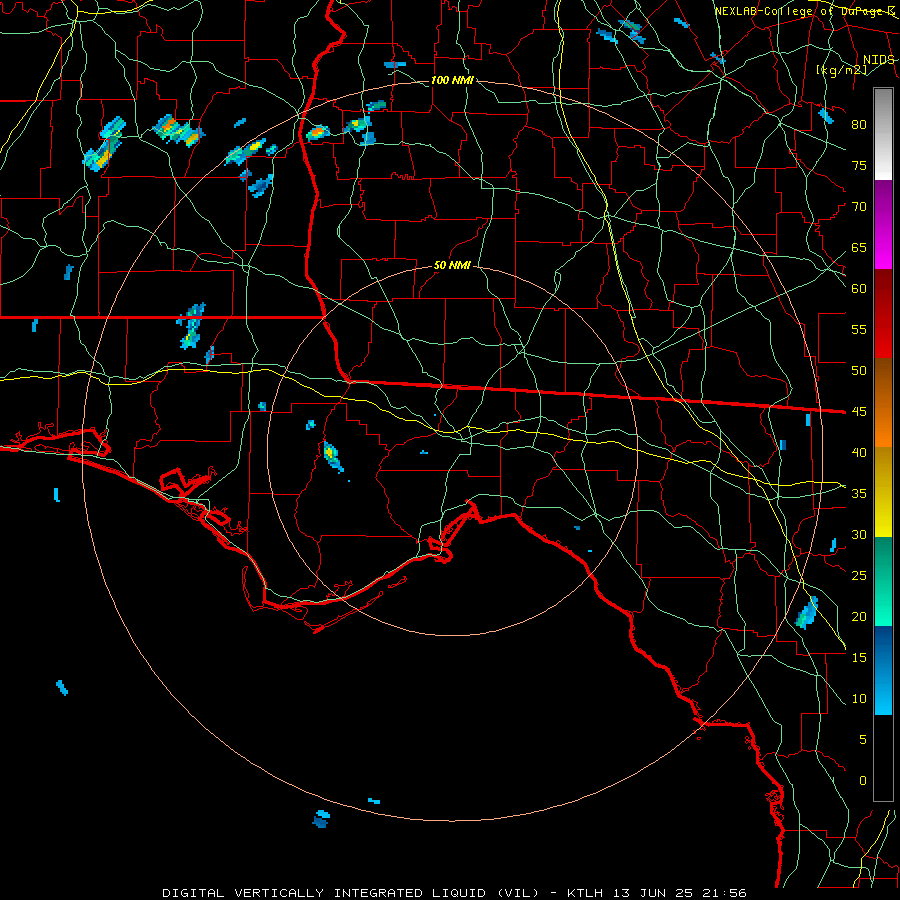Click the 0 value on the VIL scale
This screenshot has height=900, width=900.
coord(863,781)
